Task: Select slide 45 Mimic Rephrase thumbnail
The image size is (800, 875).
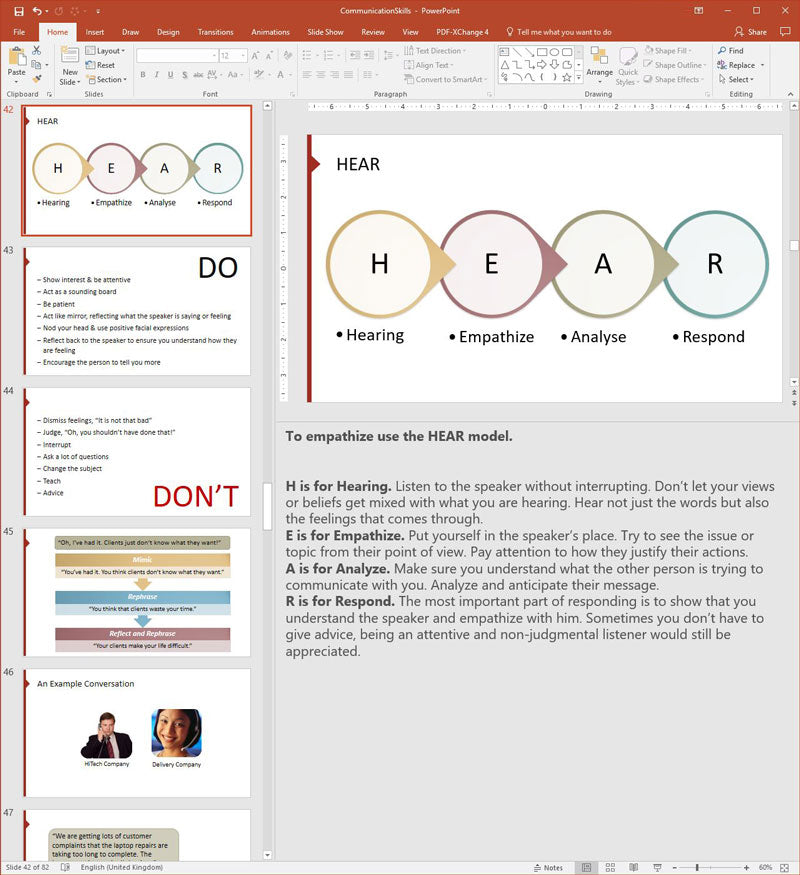Action: tap(137, 592)
